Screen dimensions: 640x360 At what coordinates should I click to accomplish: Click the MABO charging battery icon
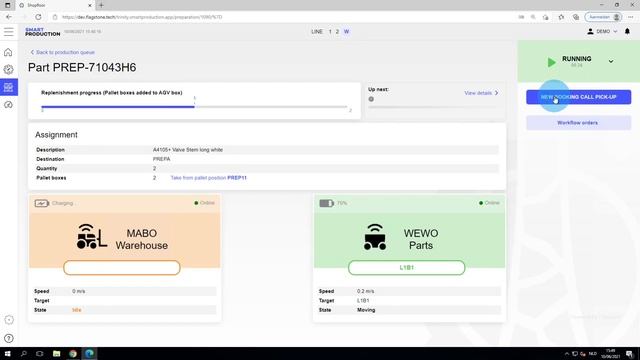pos(42,203)
